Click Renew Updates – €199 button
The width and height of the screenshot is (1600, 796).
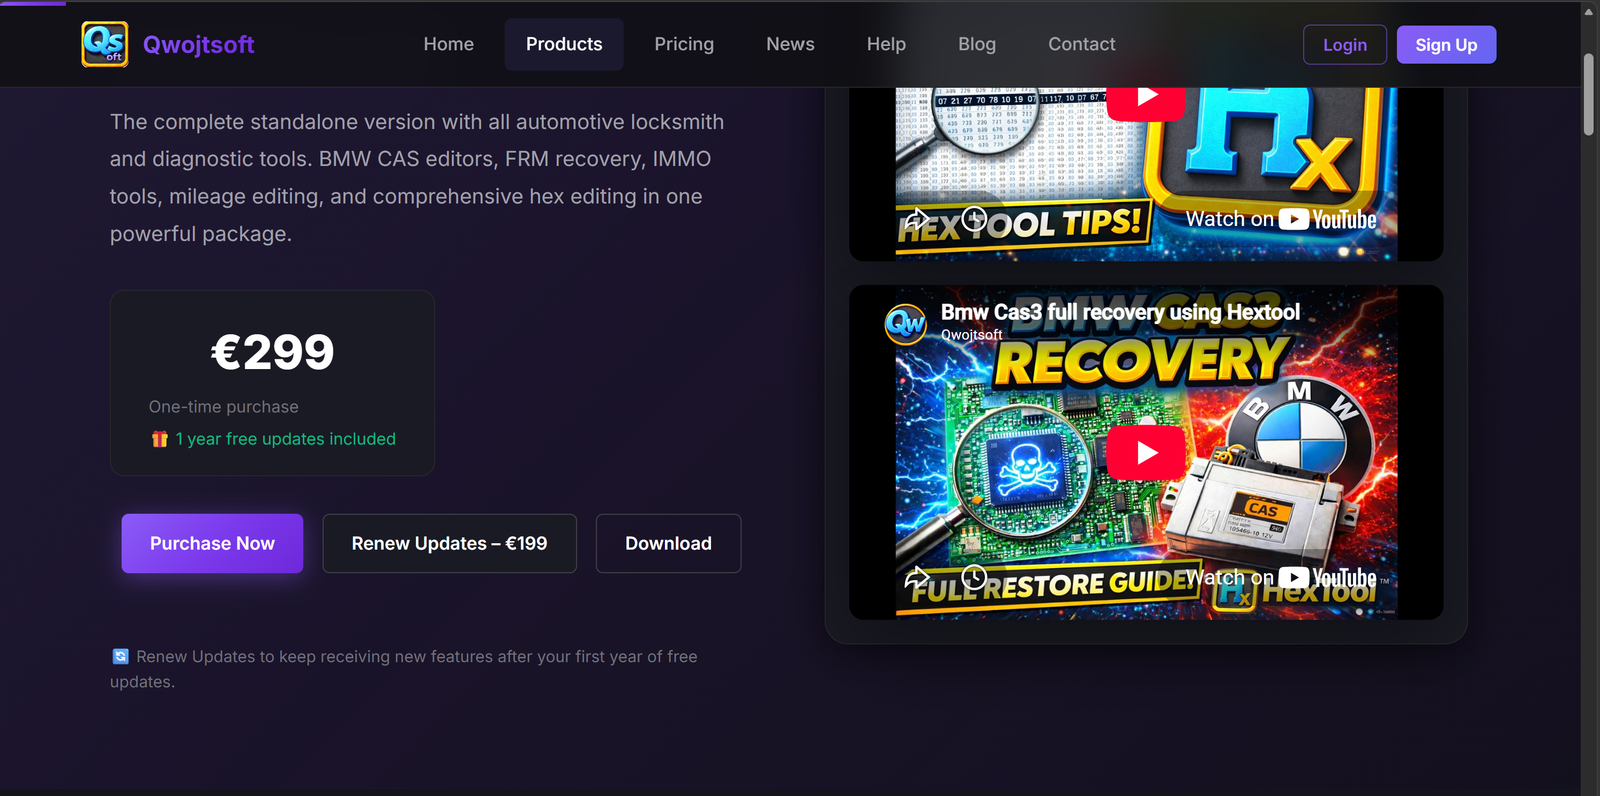[x=449, y=543]
